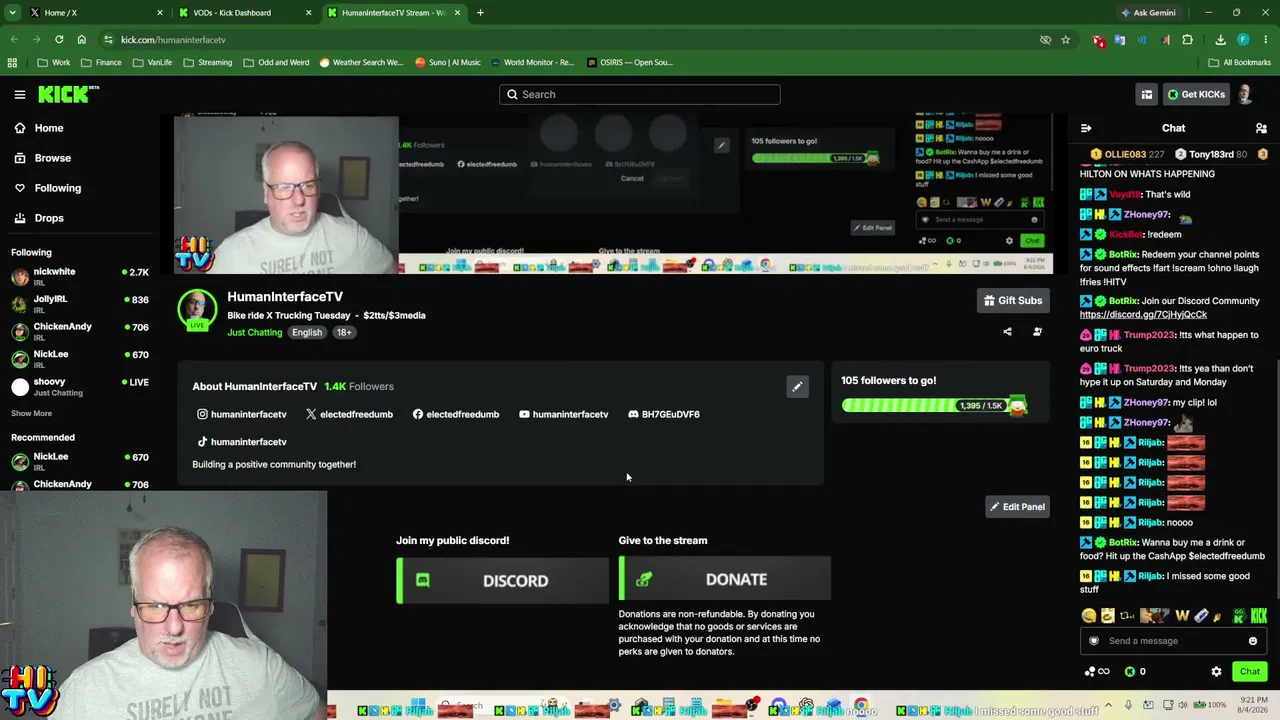
Task: Switch to the VODs - Kick Dashboard tab
Action: coord(244,13)
